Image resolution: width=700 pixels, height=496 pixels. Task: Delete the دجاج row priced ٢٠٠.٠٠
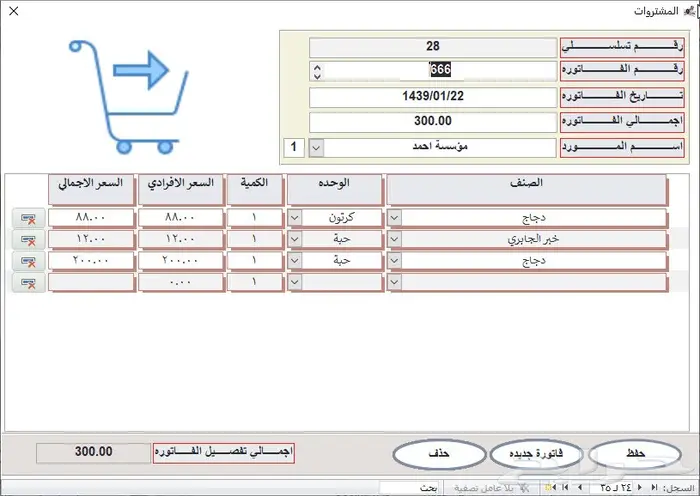click(x=29, y=261)
